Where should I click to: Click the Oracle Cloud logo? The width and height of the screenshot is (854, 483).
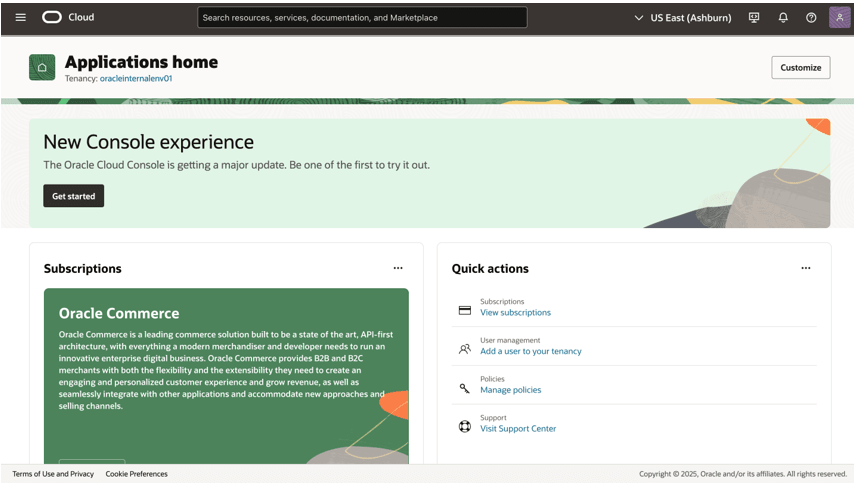52,17
